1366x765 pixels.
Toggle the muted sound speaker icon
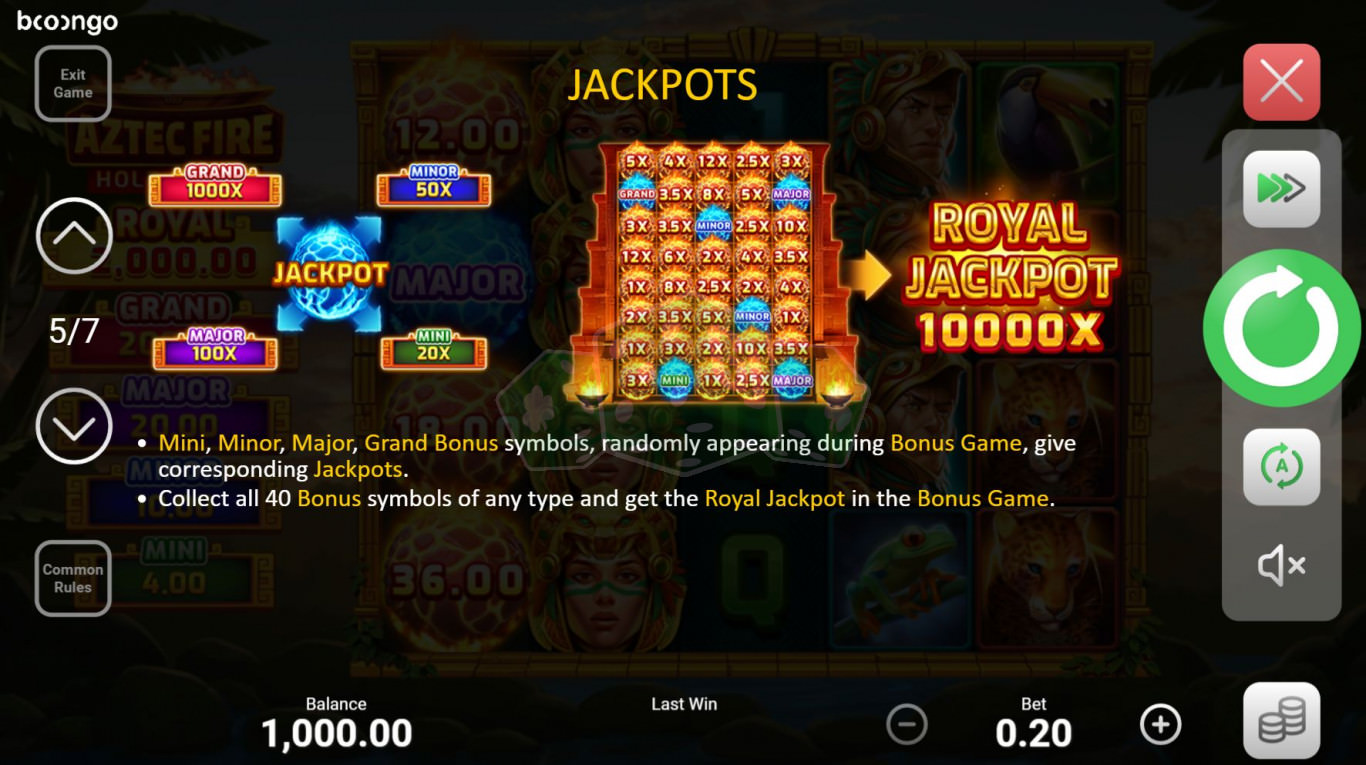[x=1281, y=566]
